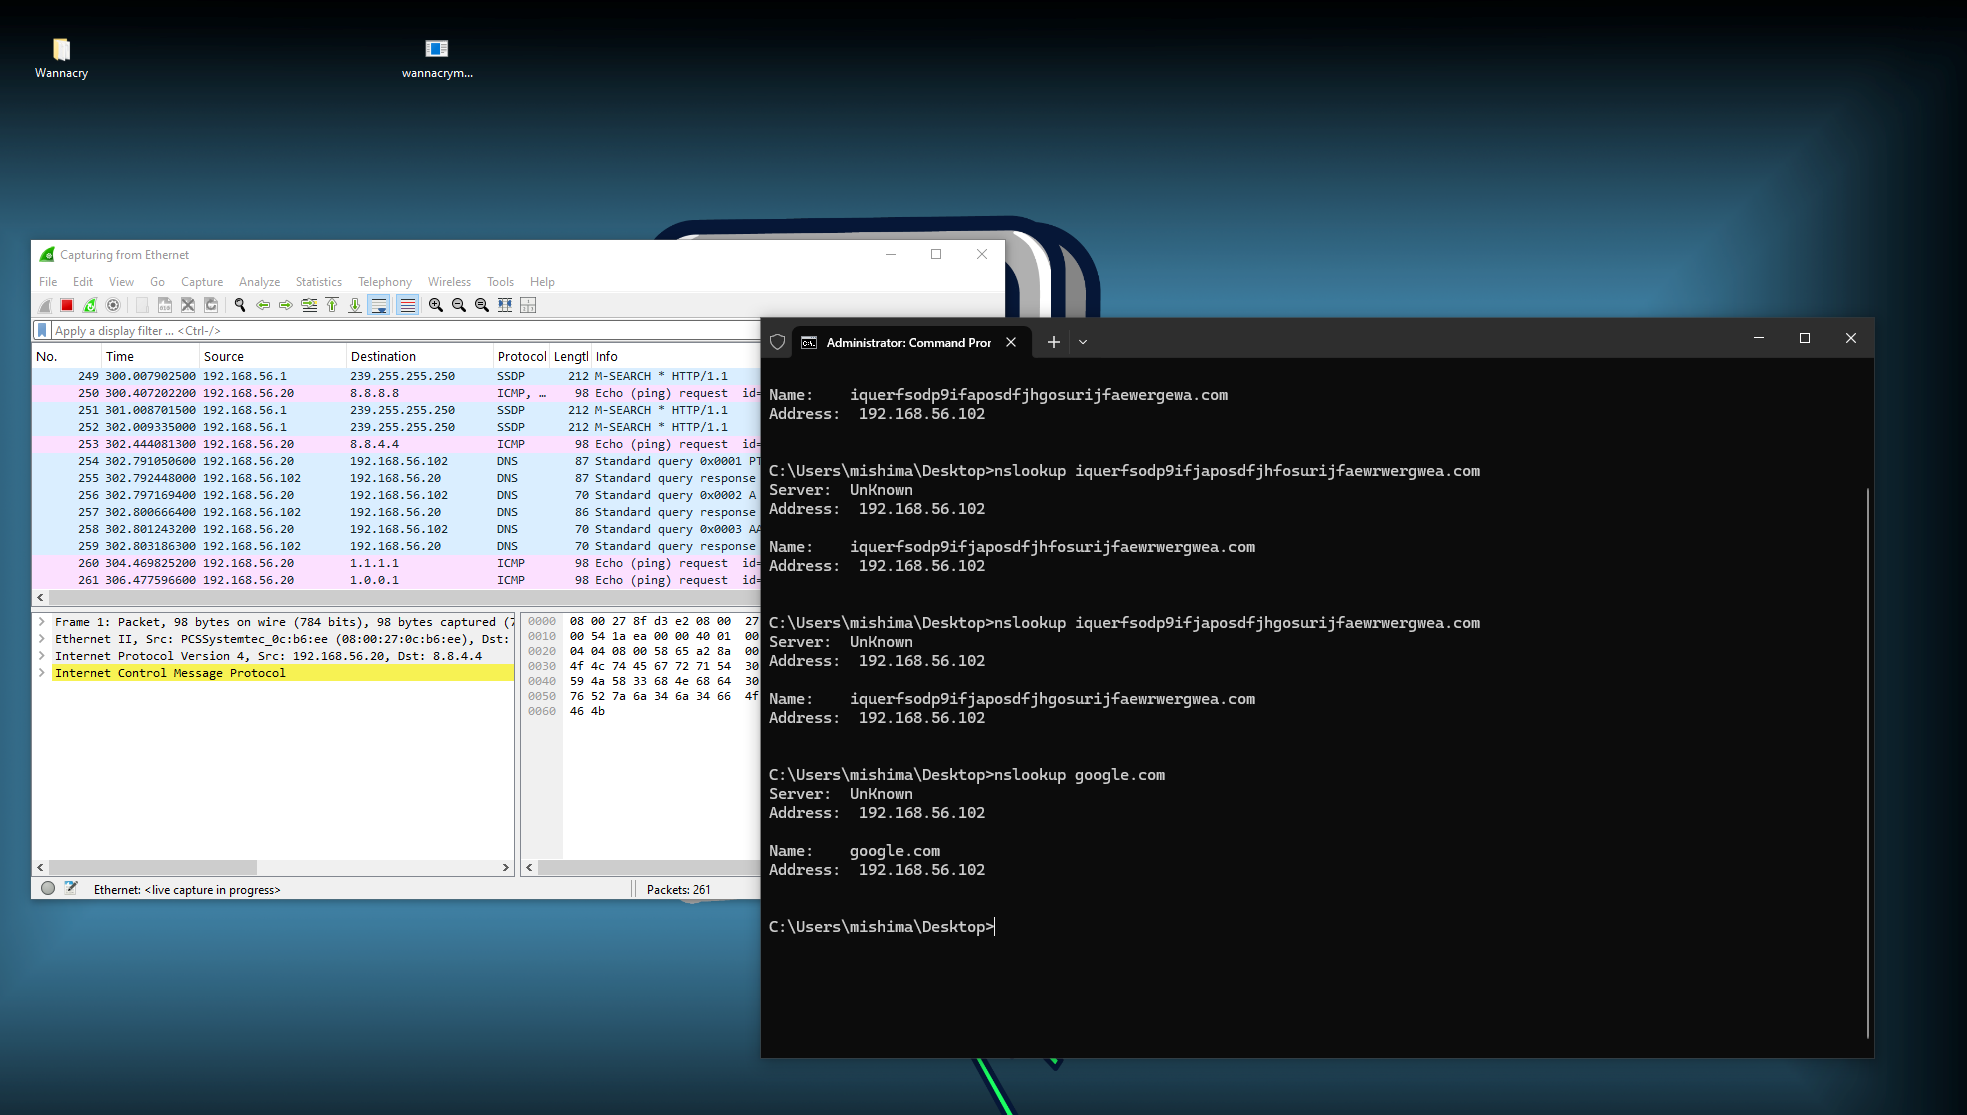This screenshot has height=1115, width=1967.
Task: Select packet 254 DNS standard query
Action: 397,461
